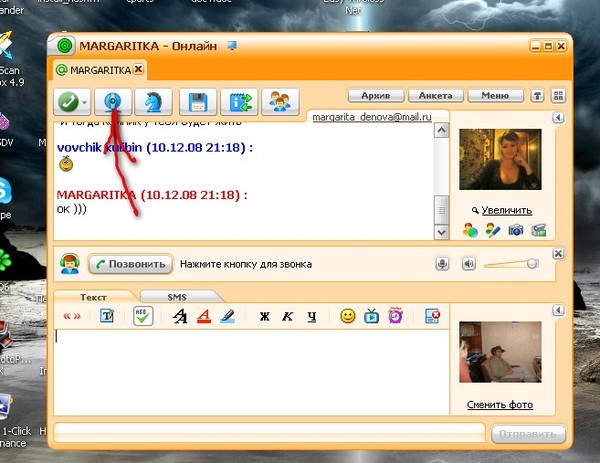This screenshot has width=600, height=463.
Task: Switch to the SMS tab
Action: point(177,297)
